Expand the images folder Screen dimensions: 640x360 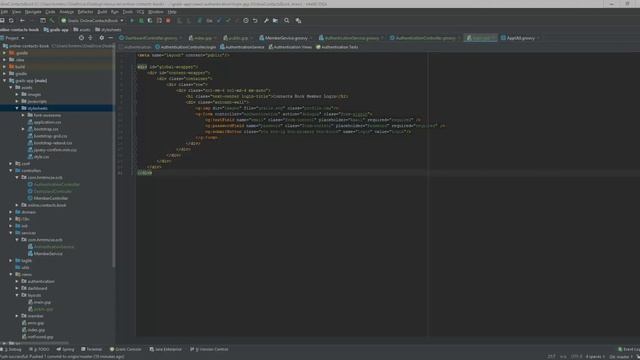[17, 94]
